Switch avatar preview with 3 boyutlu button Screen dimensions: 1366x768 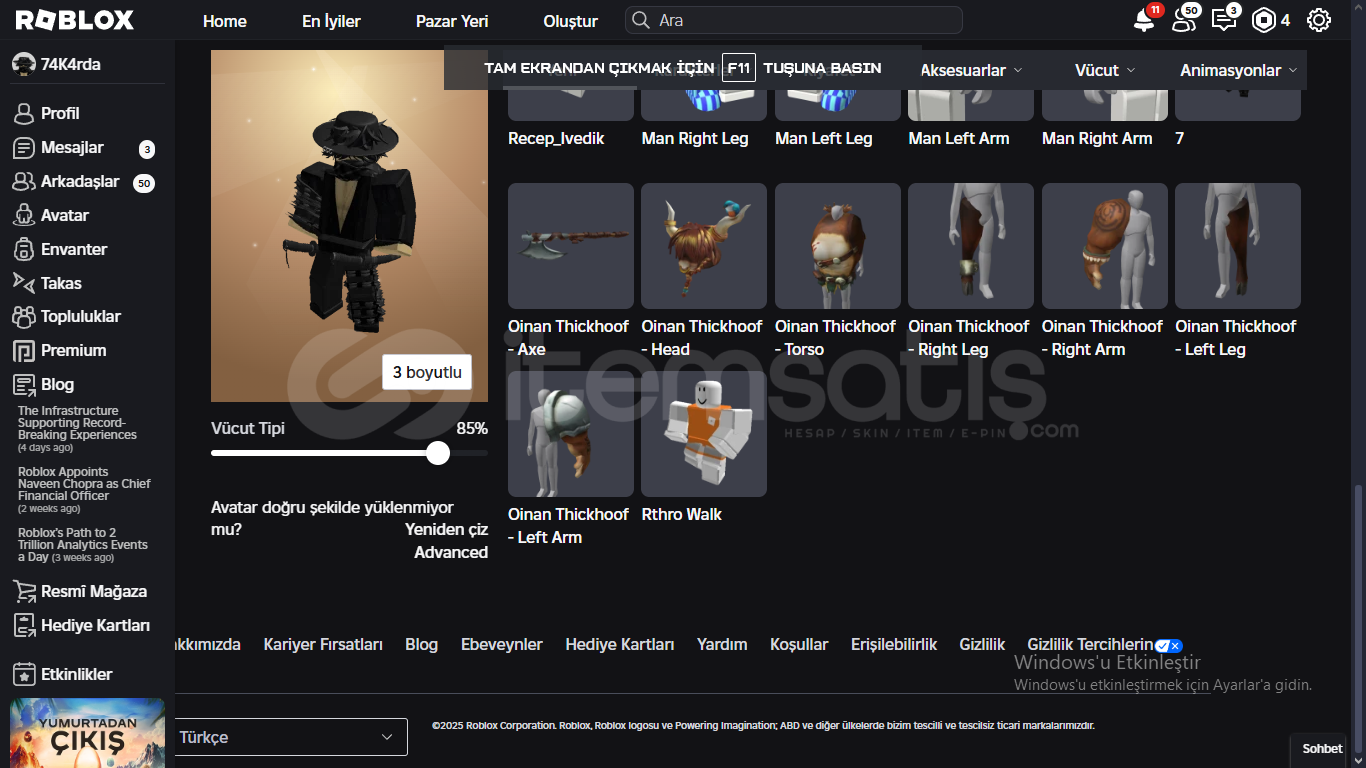427,372
